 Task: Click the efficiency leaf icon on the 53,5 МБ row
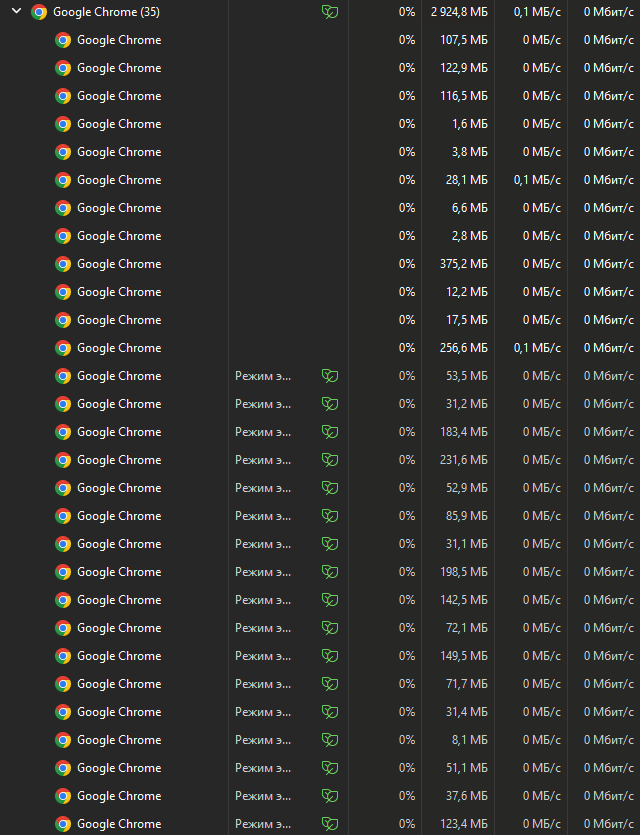[x=329, y=376]
